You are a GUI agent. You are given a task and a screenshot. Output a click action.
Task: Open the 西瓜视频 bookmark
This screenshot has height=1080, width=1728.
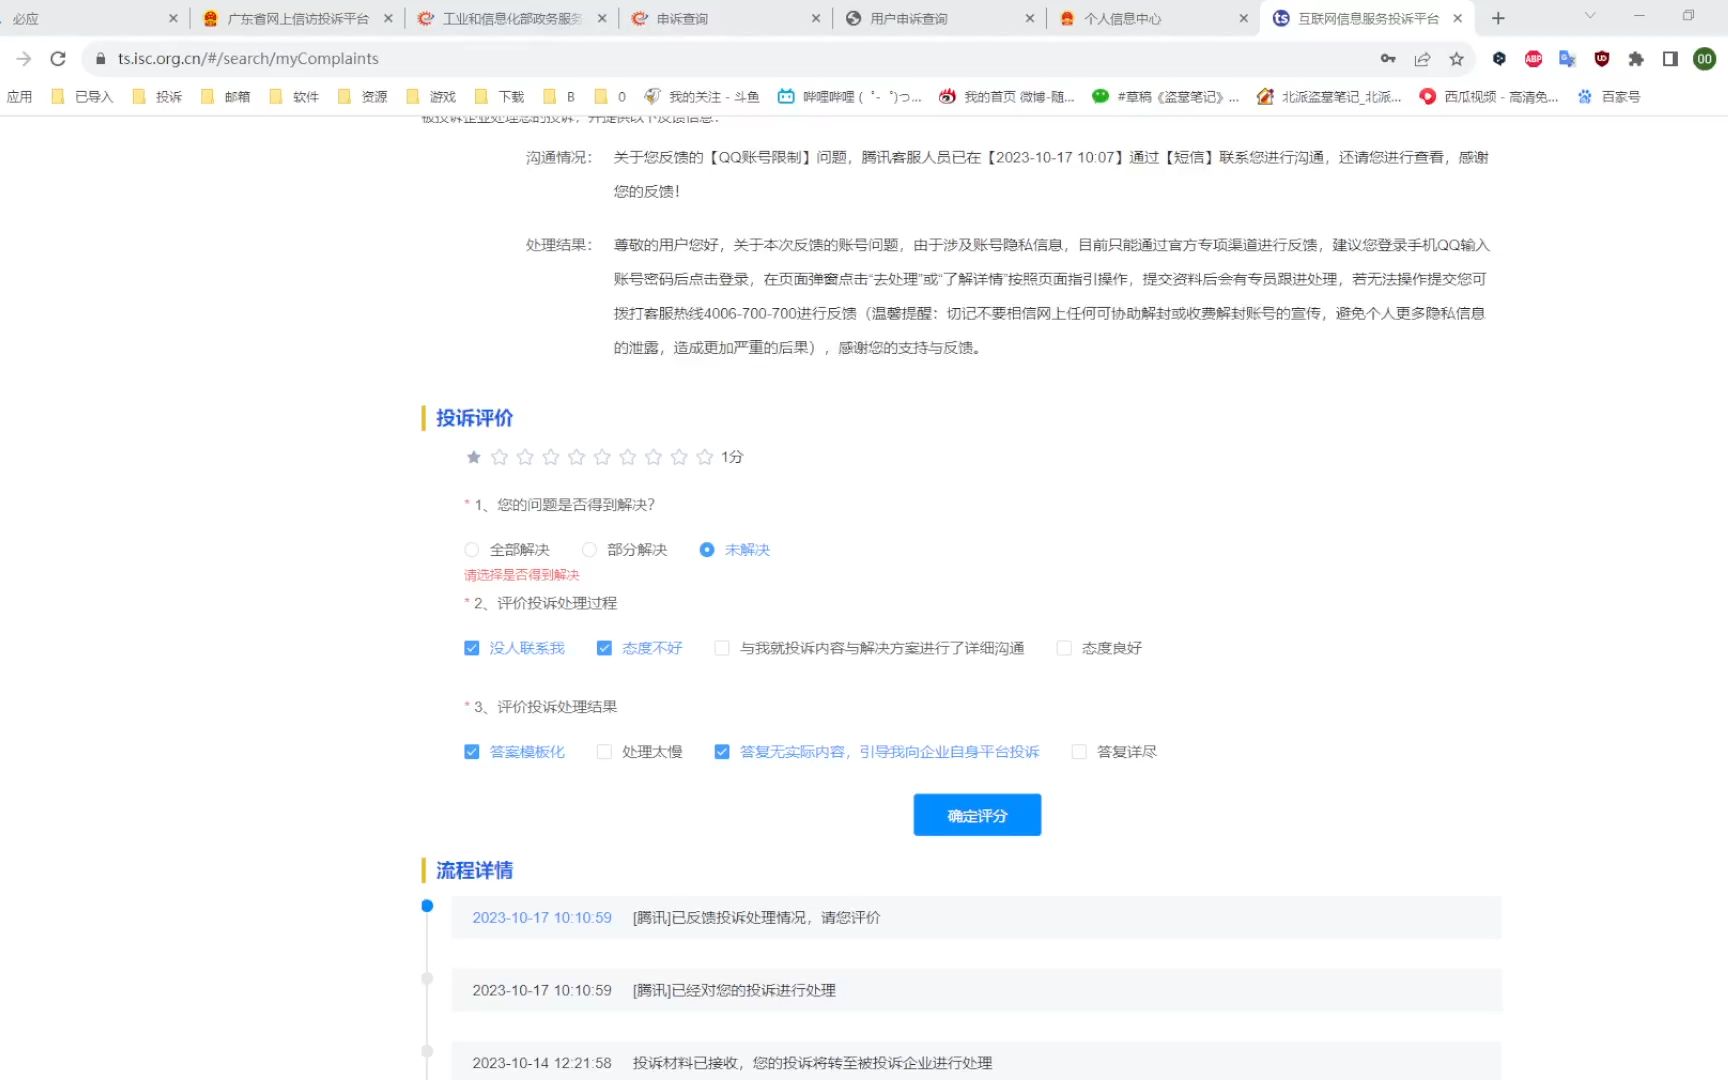1489,97
